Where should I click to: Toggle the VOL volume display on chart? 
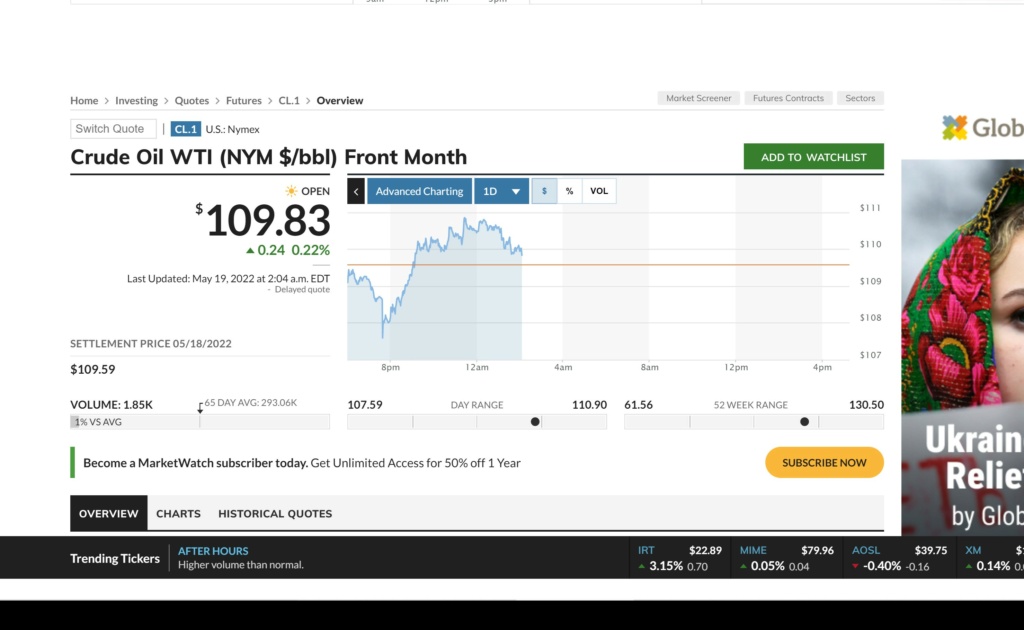(599, 191)
